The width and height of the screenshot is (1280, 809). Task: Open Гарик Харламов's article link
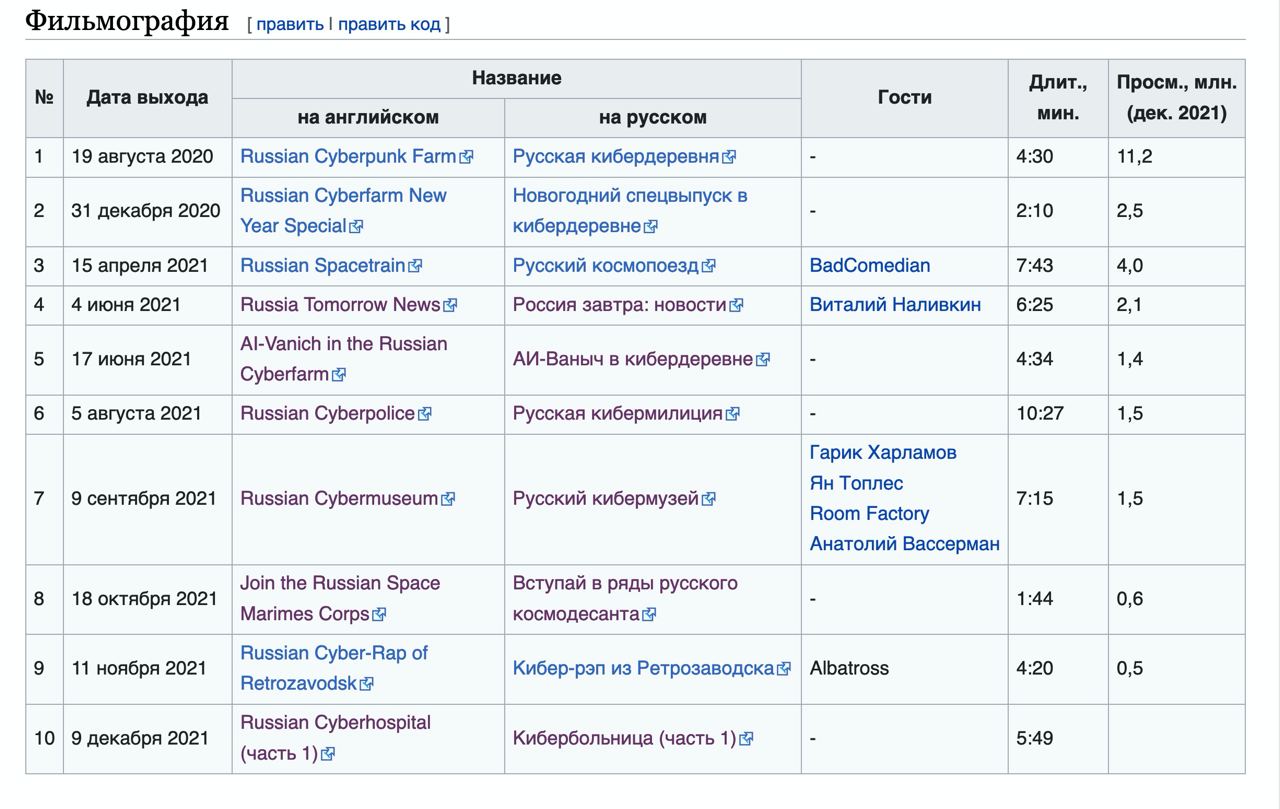pyautogui.click(x=883, y=452)
